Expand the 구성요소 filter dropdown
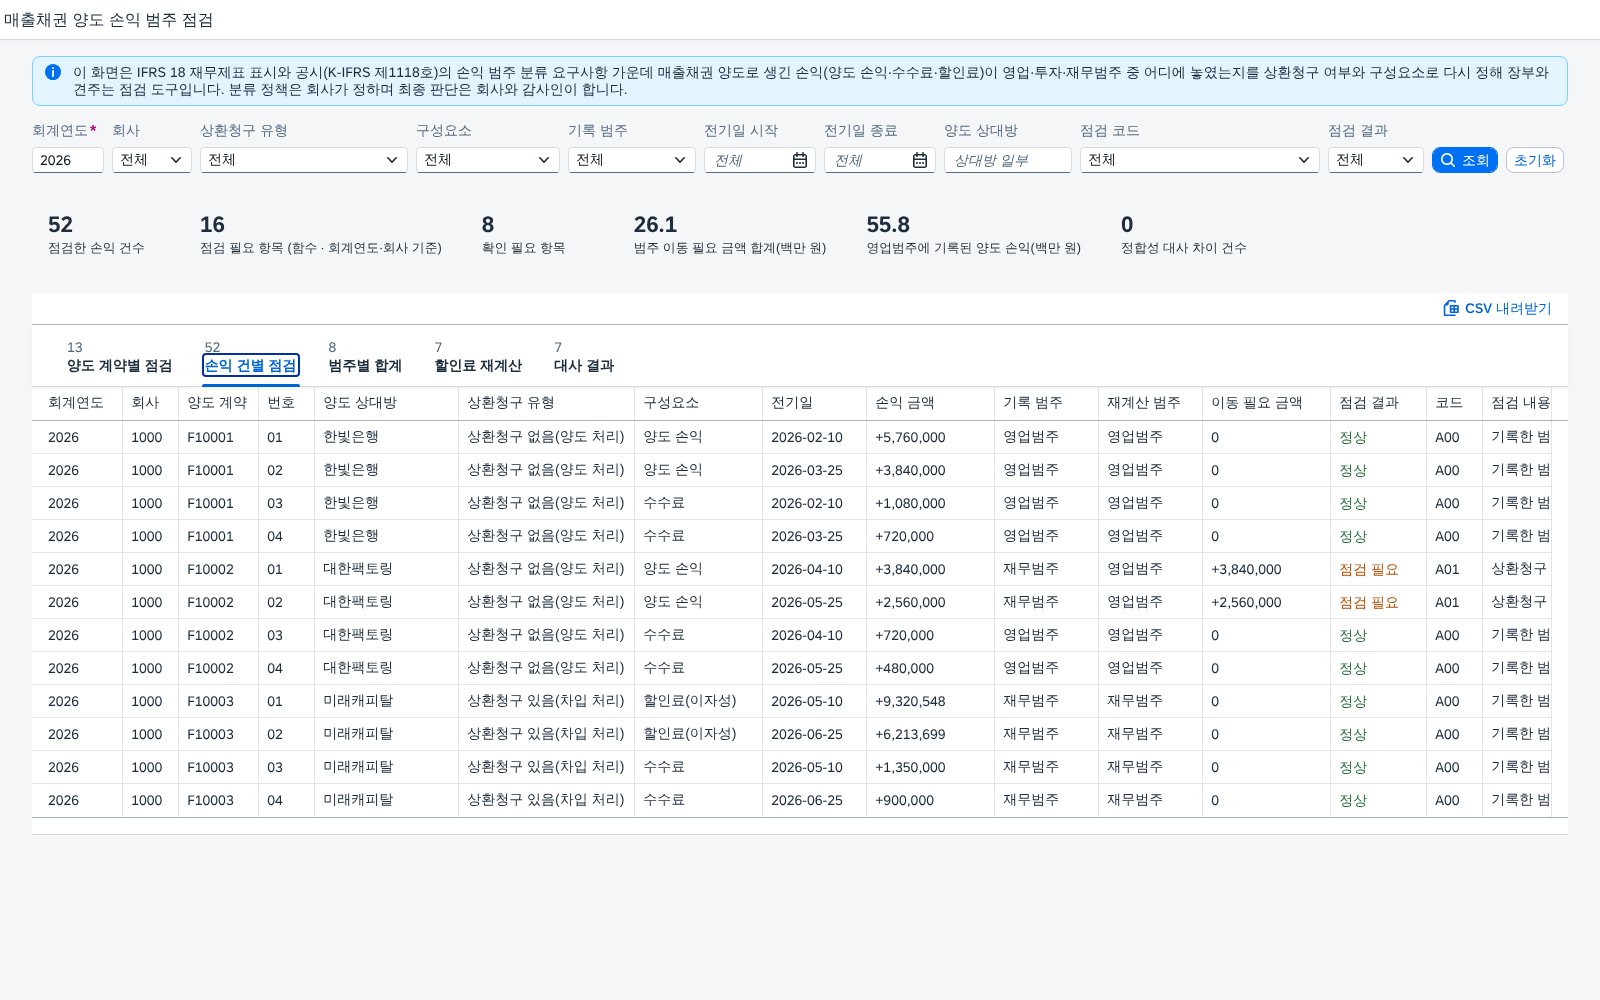Viewport: 1600px width, 1000px height. (488, 160)
